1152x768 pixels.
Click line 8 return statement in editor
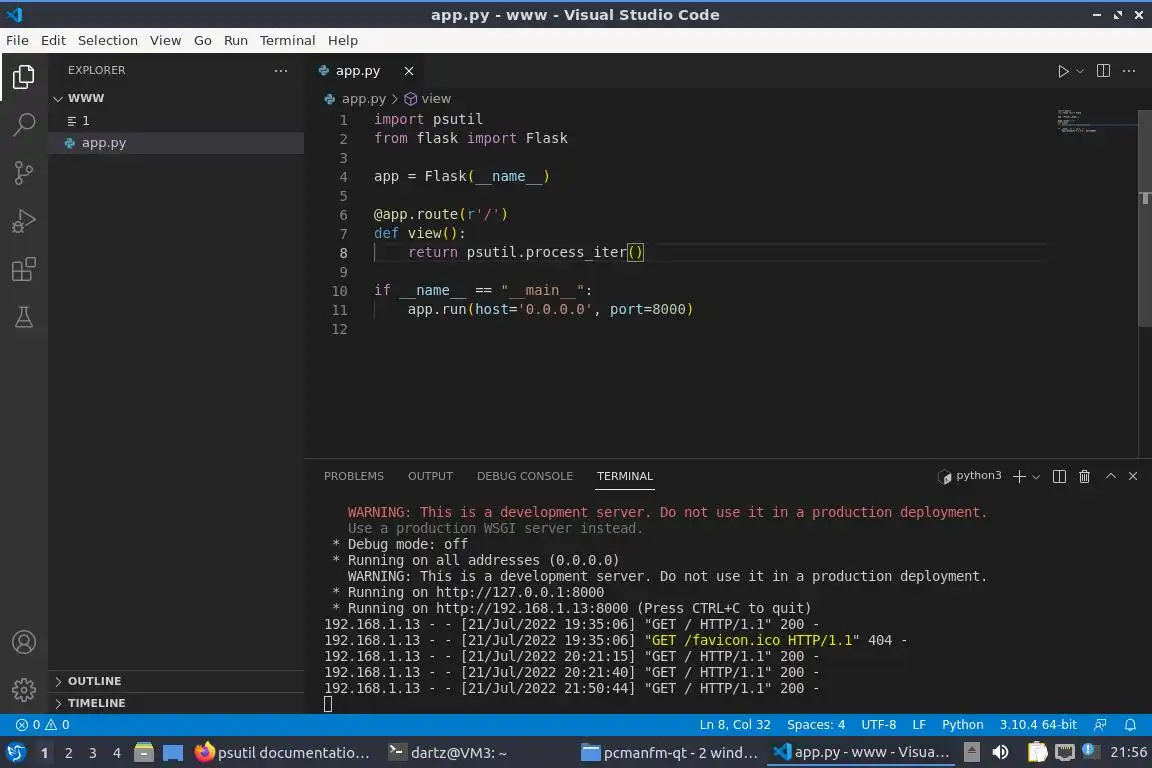tap(526, 252)
